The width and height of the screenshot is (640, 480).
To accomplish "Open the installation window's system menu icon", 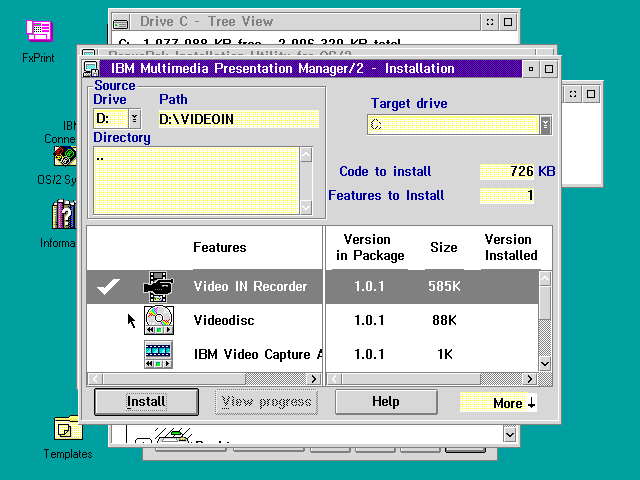I will point(91,69).
